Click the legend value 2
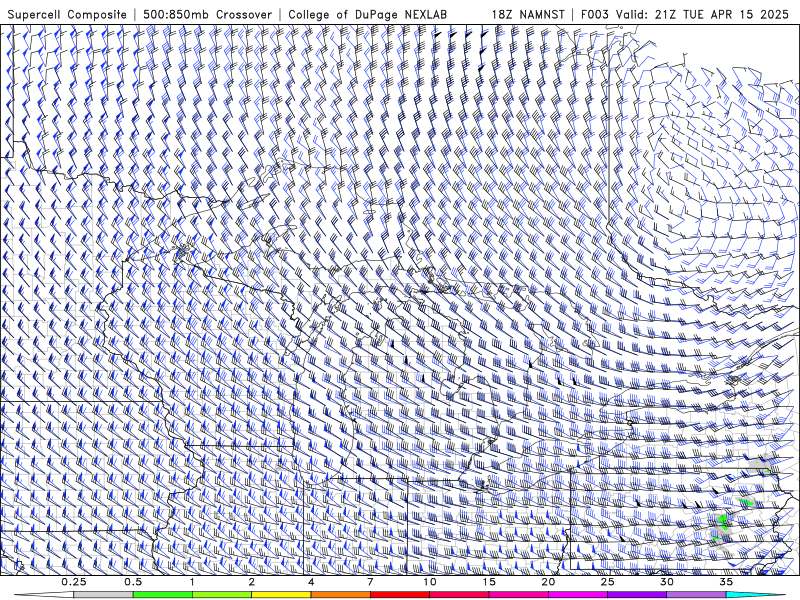 click(252, 582)
